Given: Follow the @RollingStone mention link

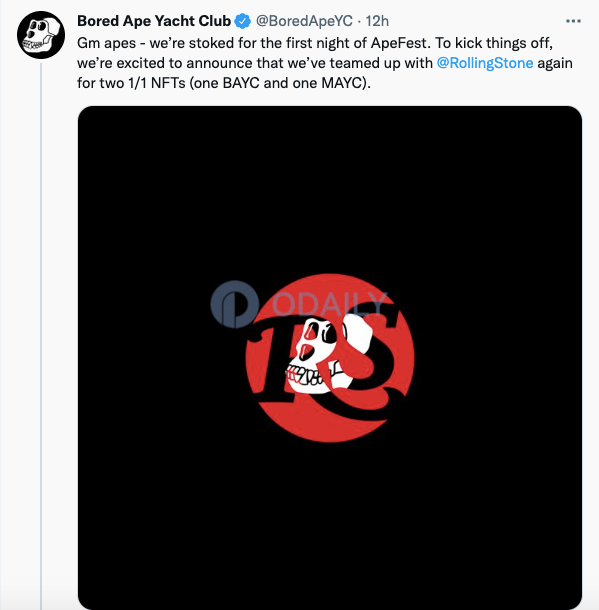Looking at the screenshot, I should click(x=485, y=63).
